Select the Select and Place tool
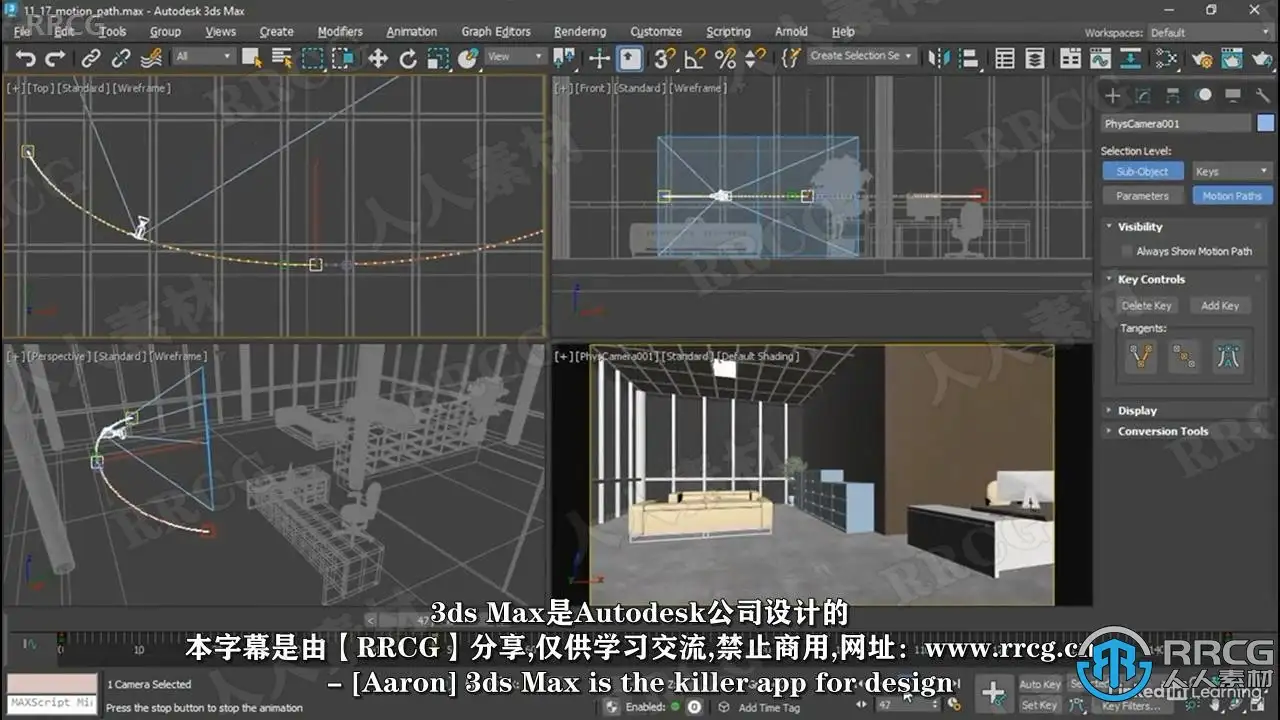 pyautogui.click(x=468, y=58)
